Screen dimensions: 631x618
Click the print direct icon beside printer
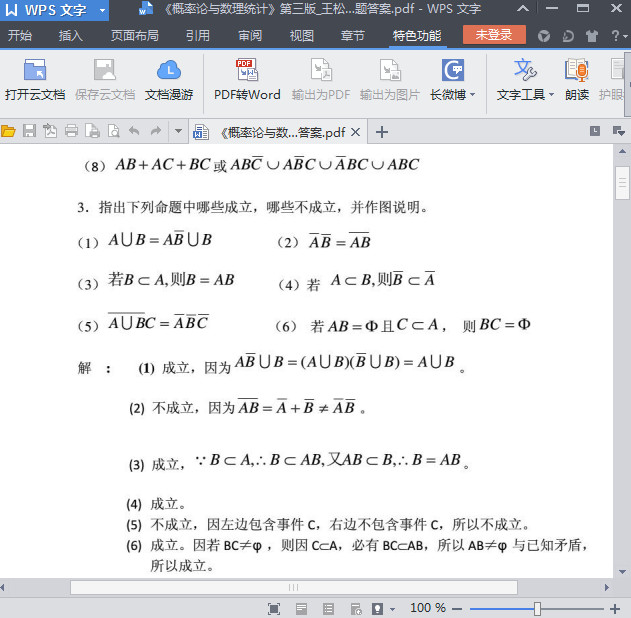pyautogui.click(x=92, y=131)
